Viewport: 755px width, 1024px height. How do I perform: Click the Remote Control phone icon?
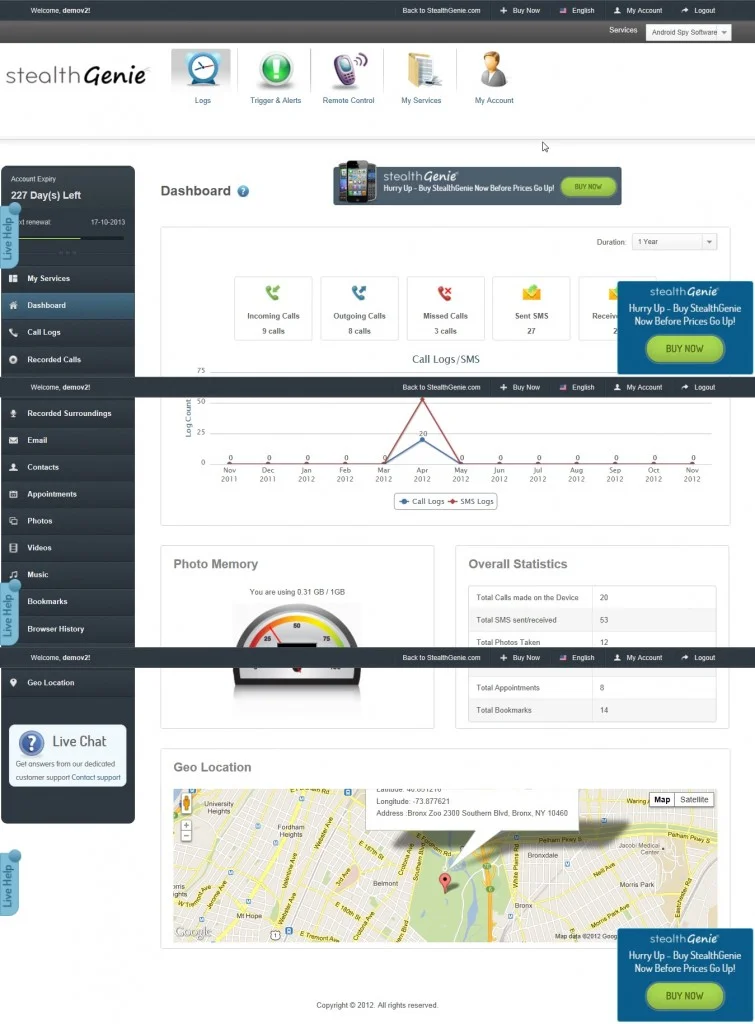coord(348,70)
